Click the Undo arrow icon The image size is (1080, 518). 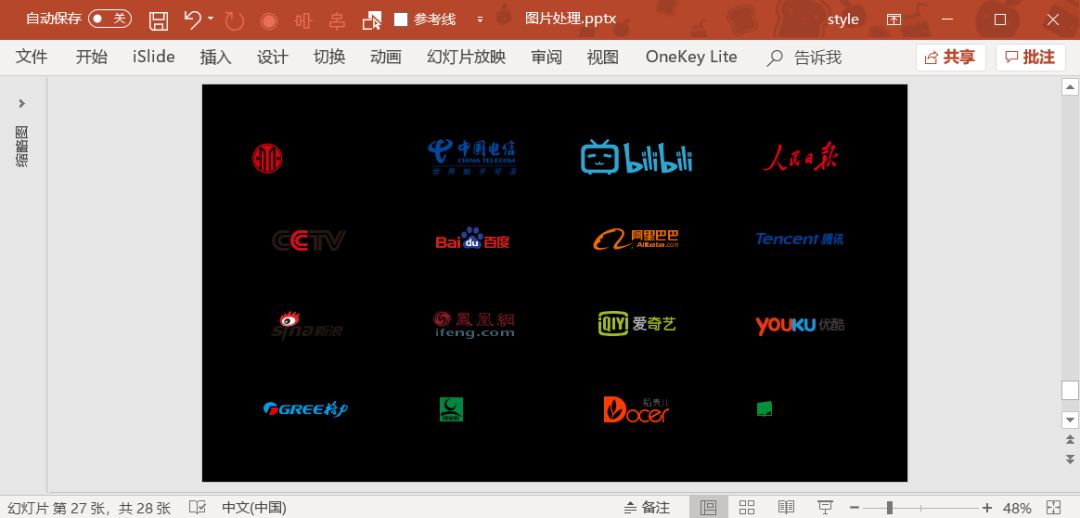tap(193, 19)
